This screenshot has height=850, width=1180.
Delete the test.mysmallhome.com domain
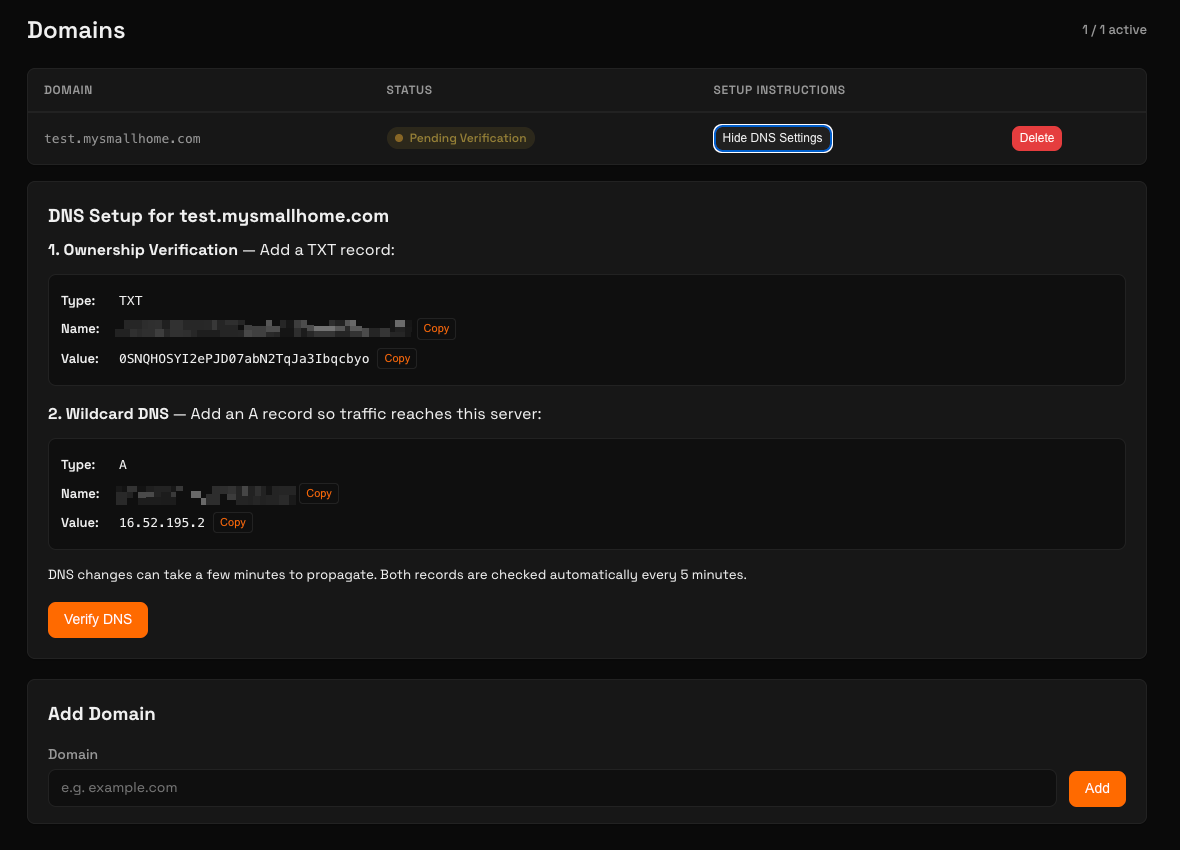point(1036,138)
